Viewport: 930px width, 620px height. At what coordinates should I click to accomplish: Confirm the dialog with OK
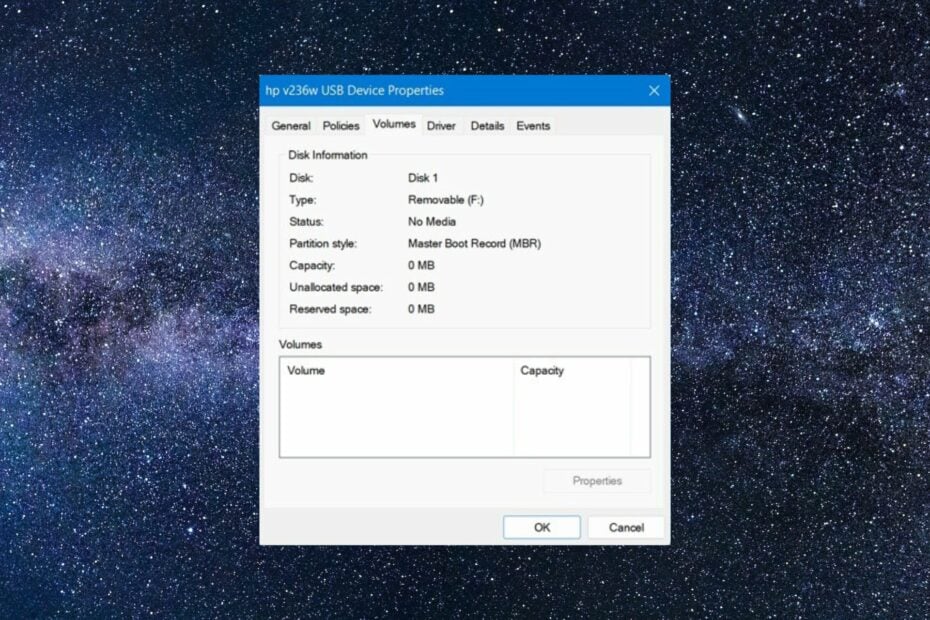(x=541, y=527)
